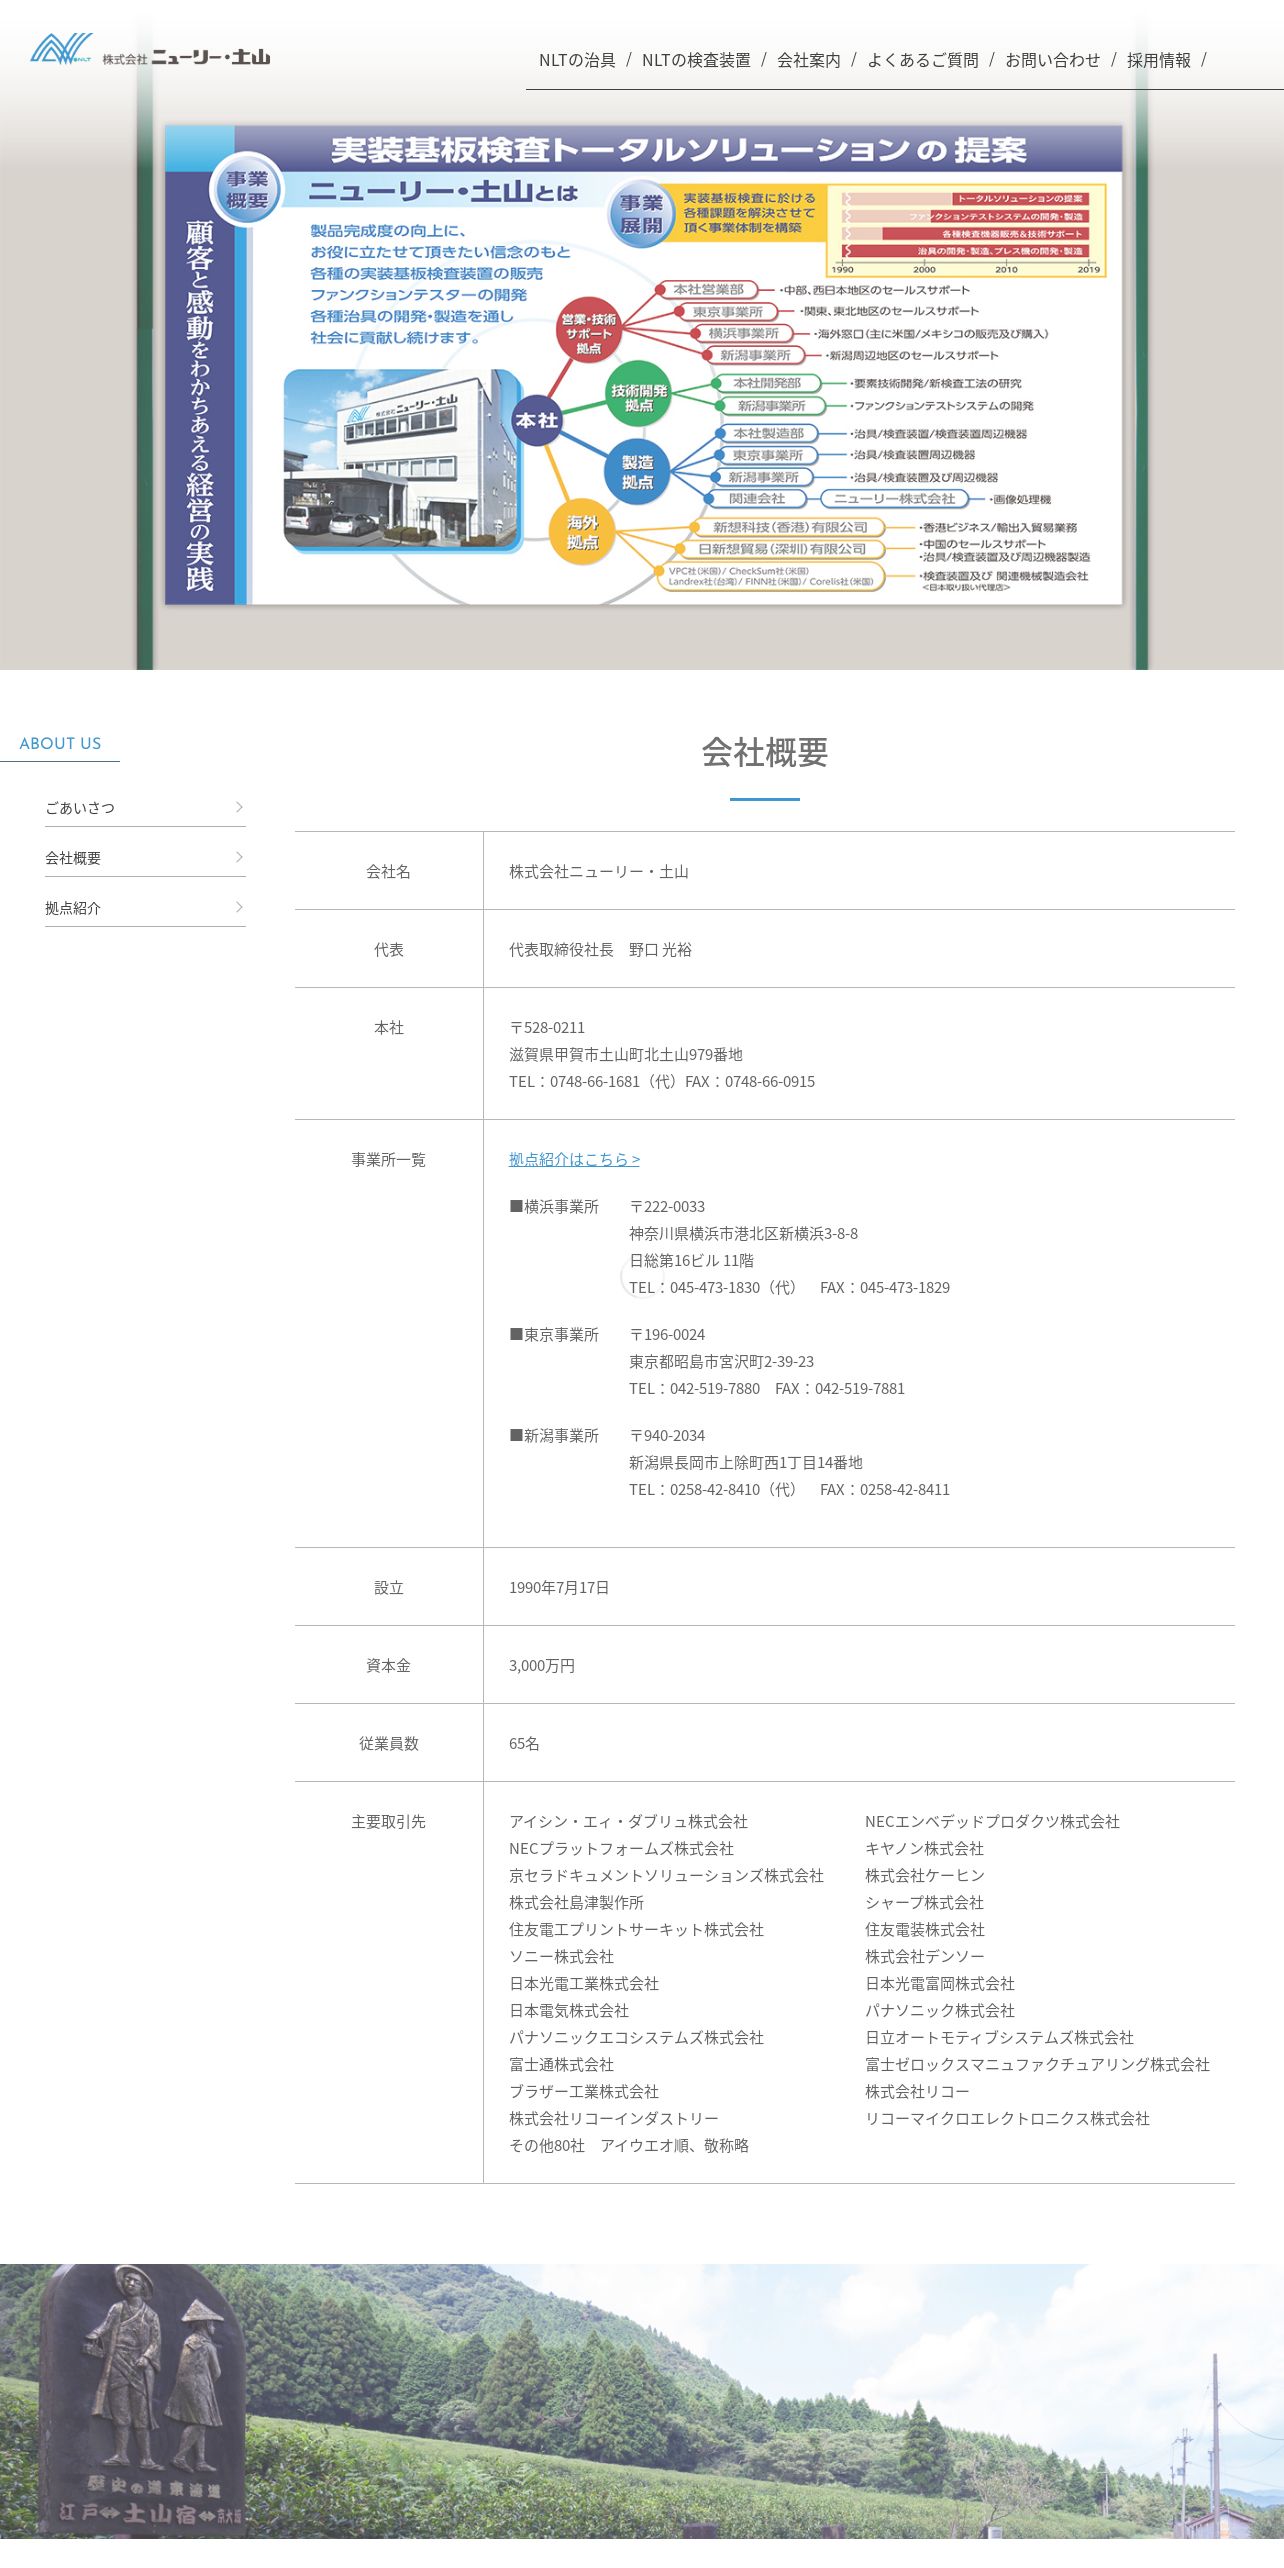
Task: Select 拠点紹介 in the sidebar
Action: (x=145, y=907)
